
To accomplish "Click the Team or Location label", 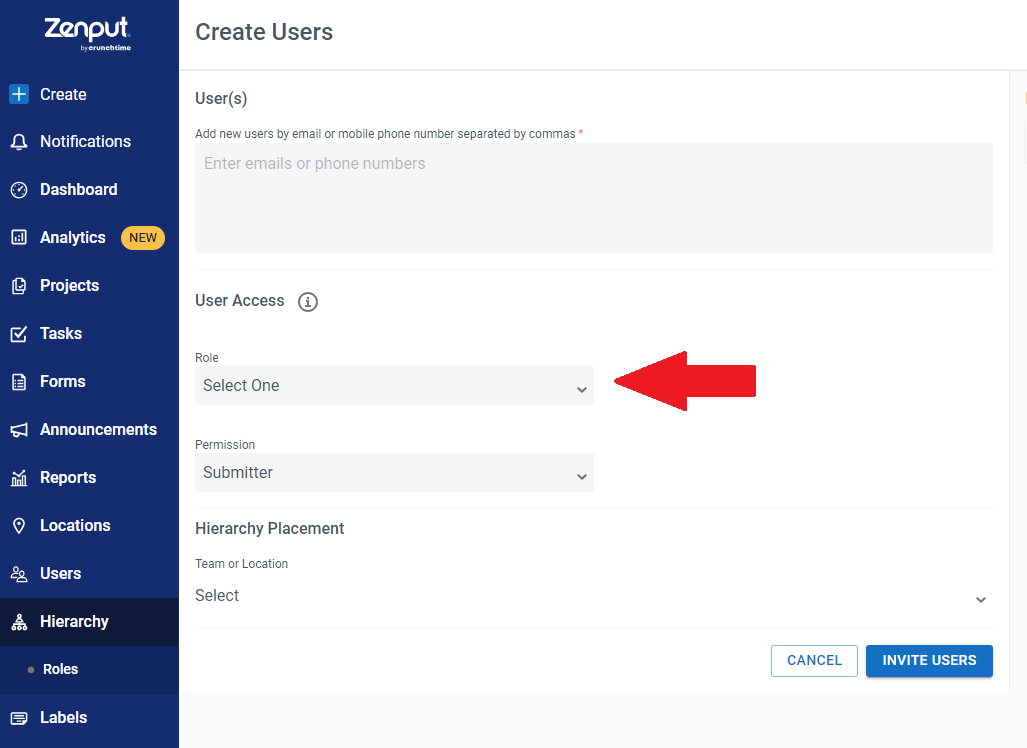I will coord(242,564).
